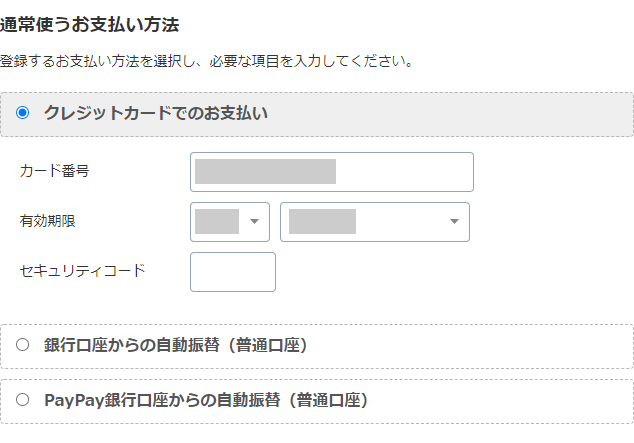The height and width of the screenshot is (443, 634).
Task: Click the PayPay銀行口座からの自動振替（普通口座） label text
Action: coord(206,400)
